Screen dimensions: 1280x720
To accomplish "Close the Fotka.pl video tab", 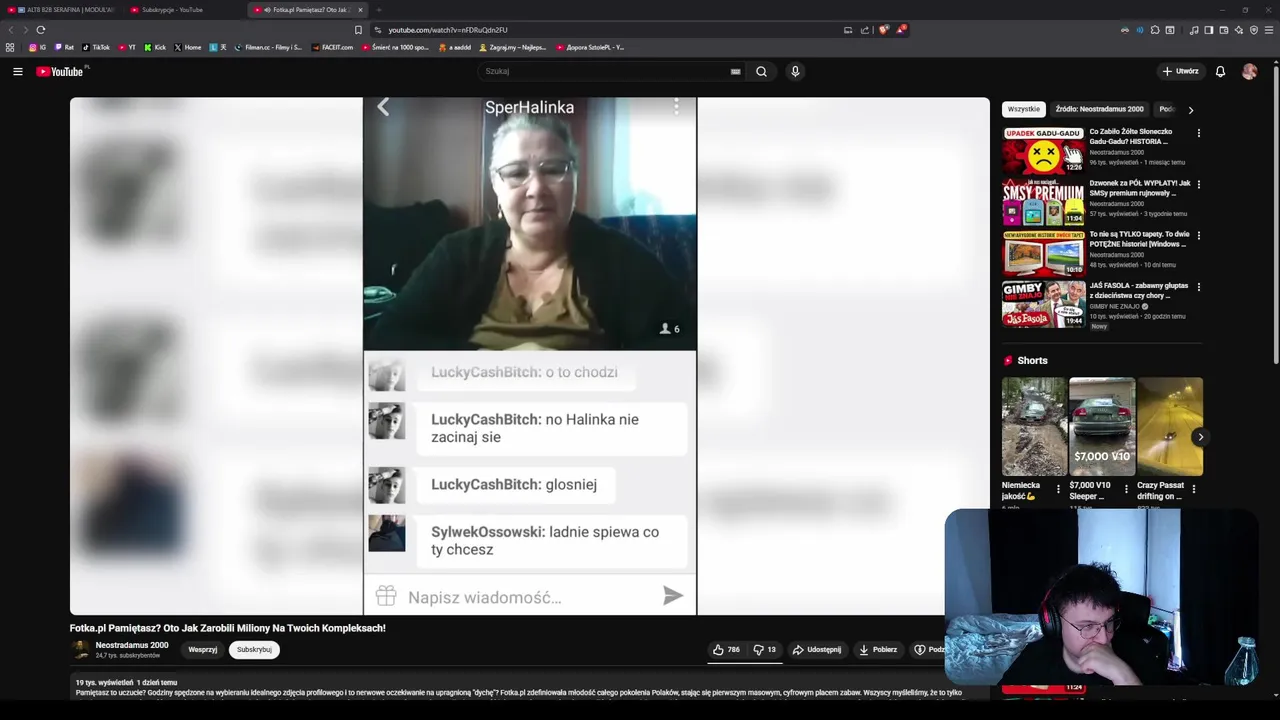I will coord(360,10).
